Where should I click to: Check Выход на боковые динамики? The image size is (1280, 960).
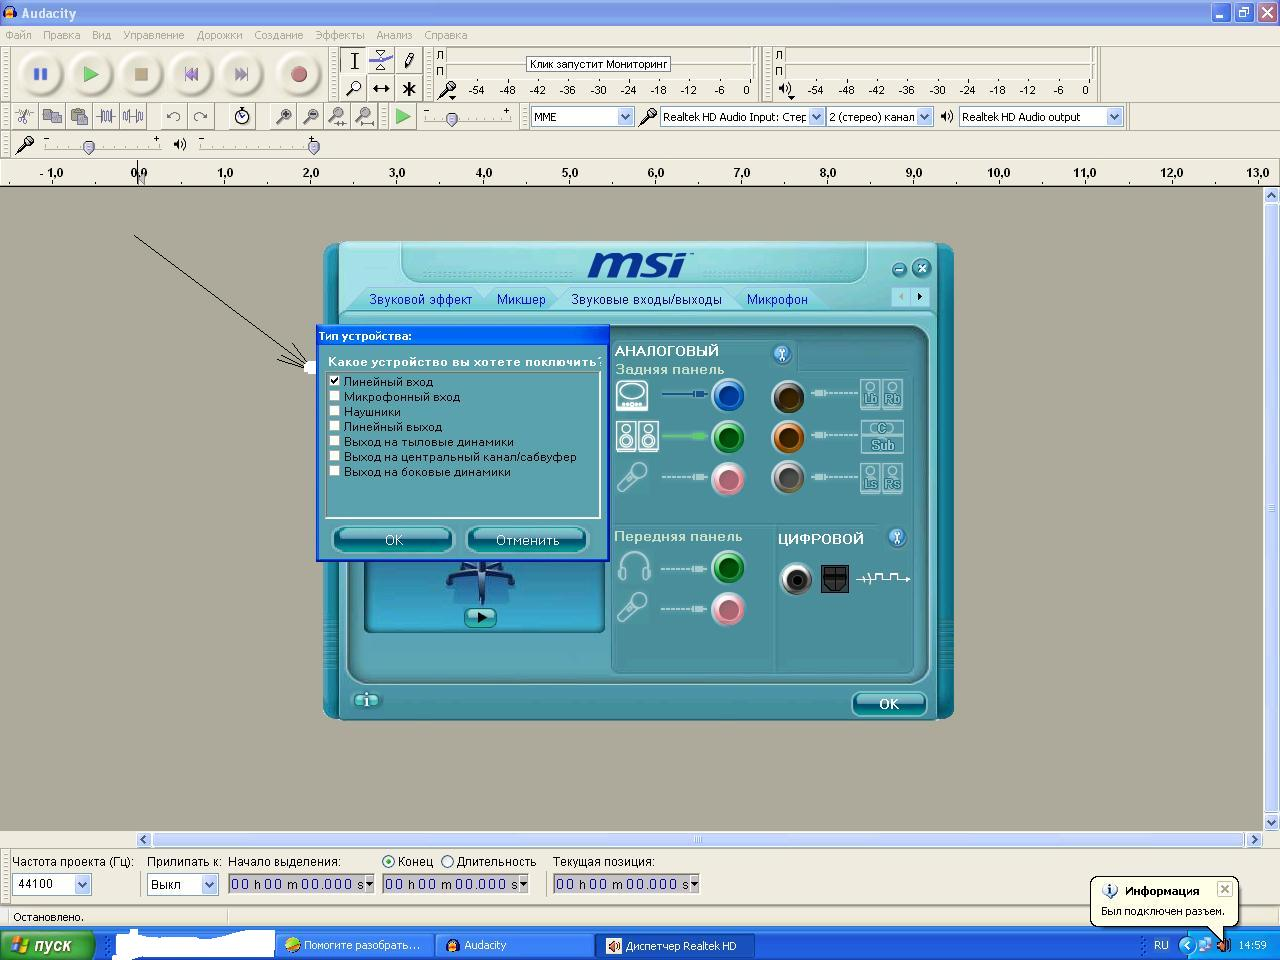coord(335,471)
